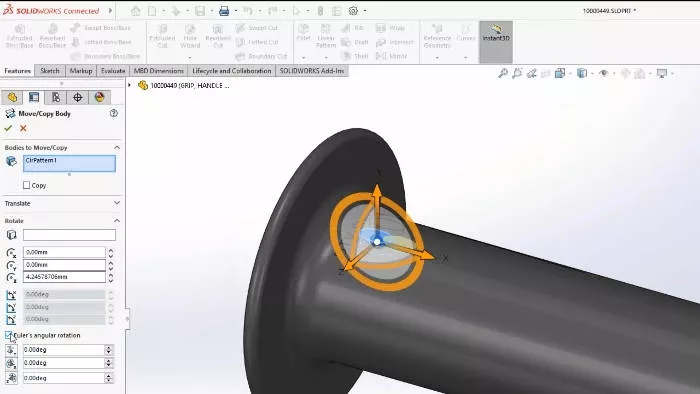Click the Rotation Reference empty field

[69, 235]
